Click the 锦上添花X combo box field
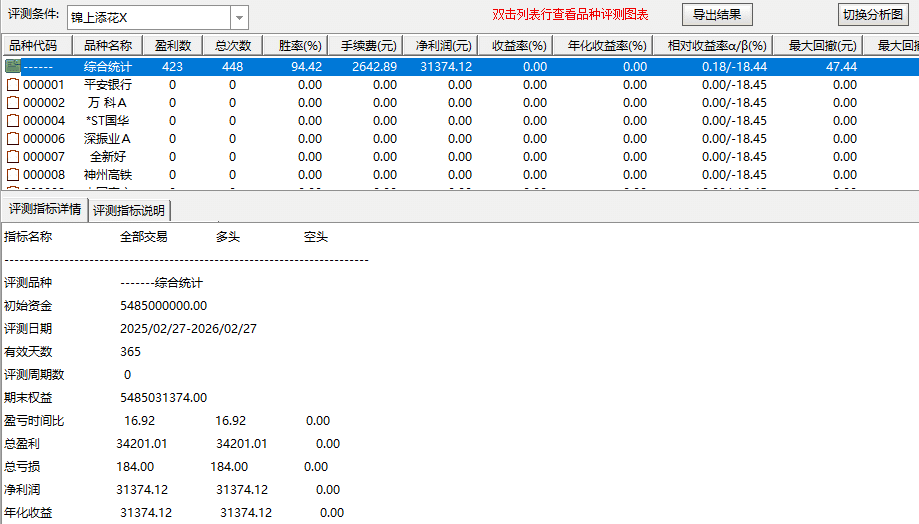The image size is (919, 524). (x=148, y=17)
